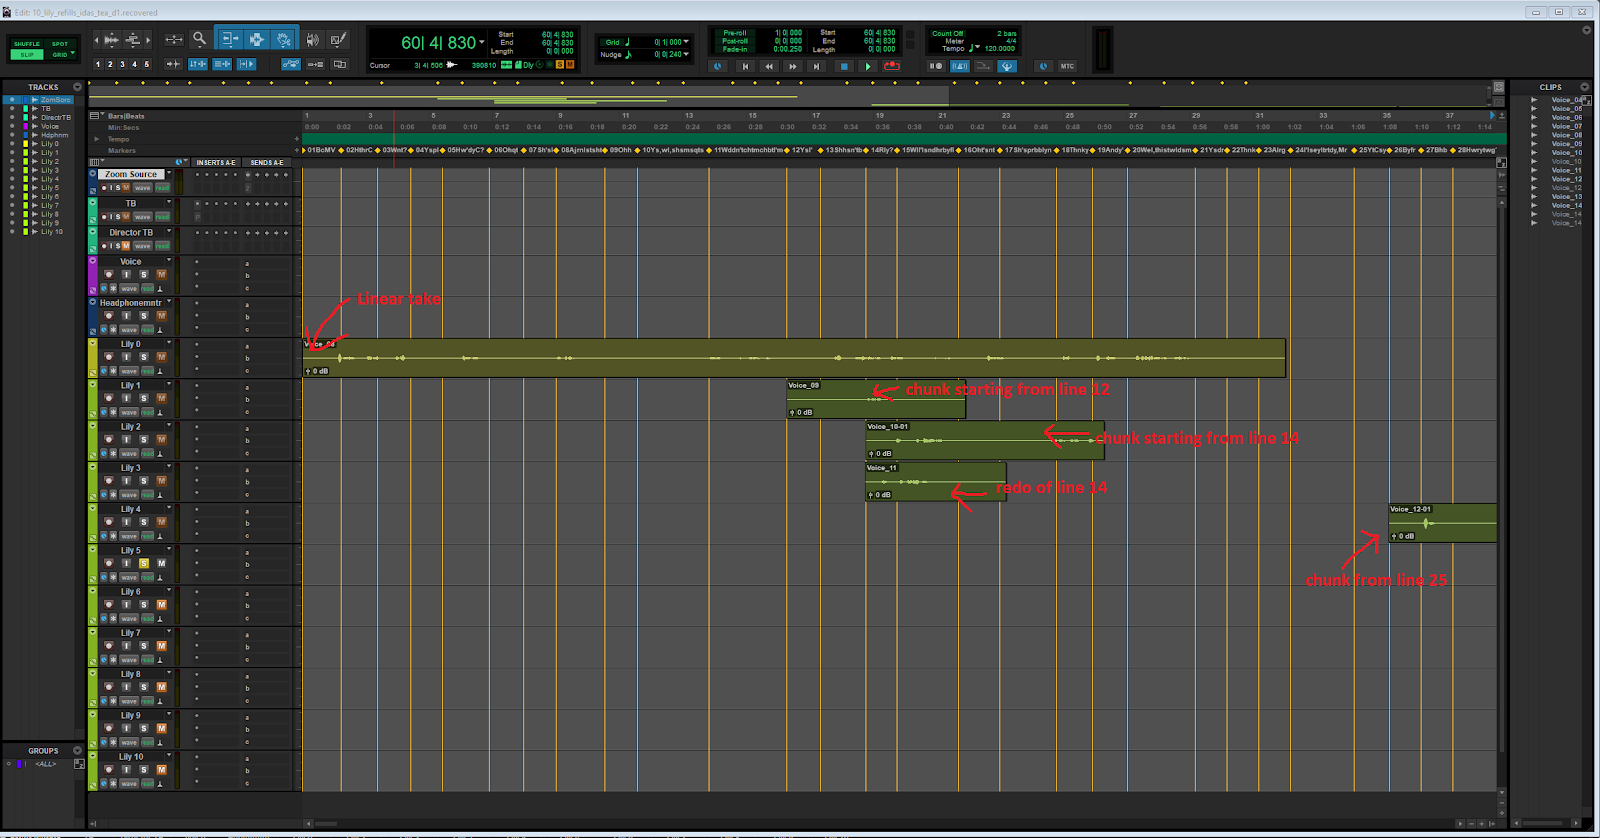Mute the Voice track
This screenshot has height=838, width=1600.
[x=161, y=274]
